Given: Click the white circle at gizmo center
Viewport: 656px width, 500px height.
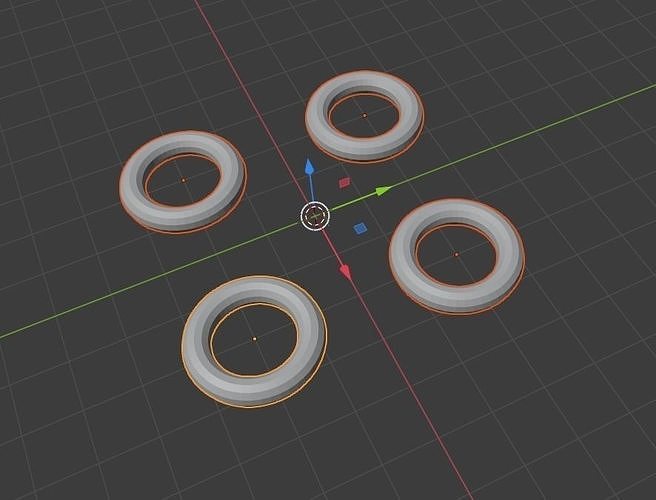Looking at the screenshot, I should point(315,216).
